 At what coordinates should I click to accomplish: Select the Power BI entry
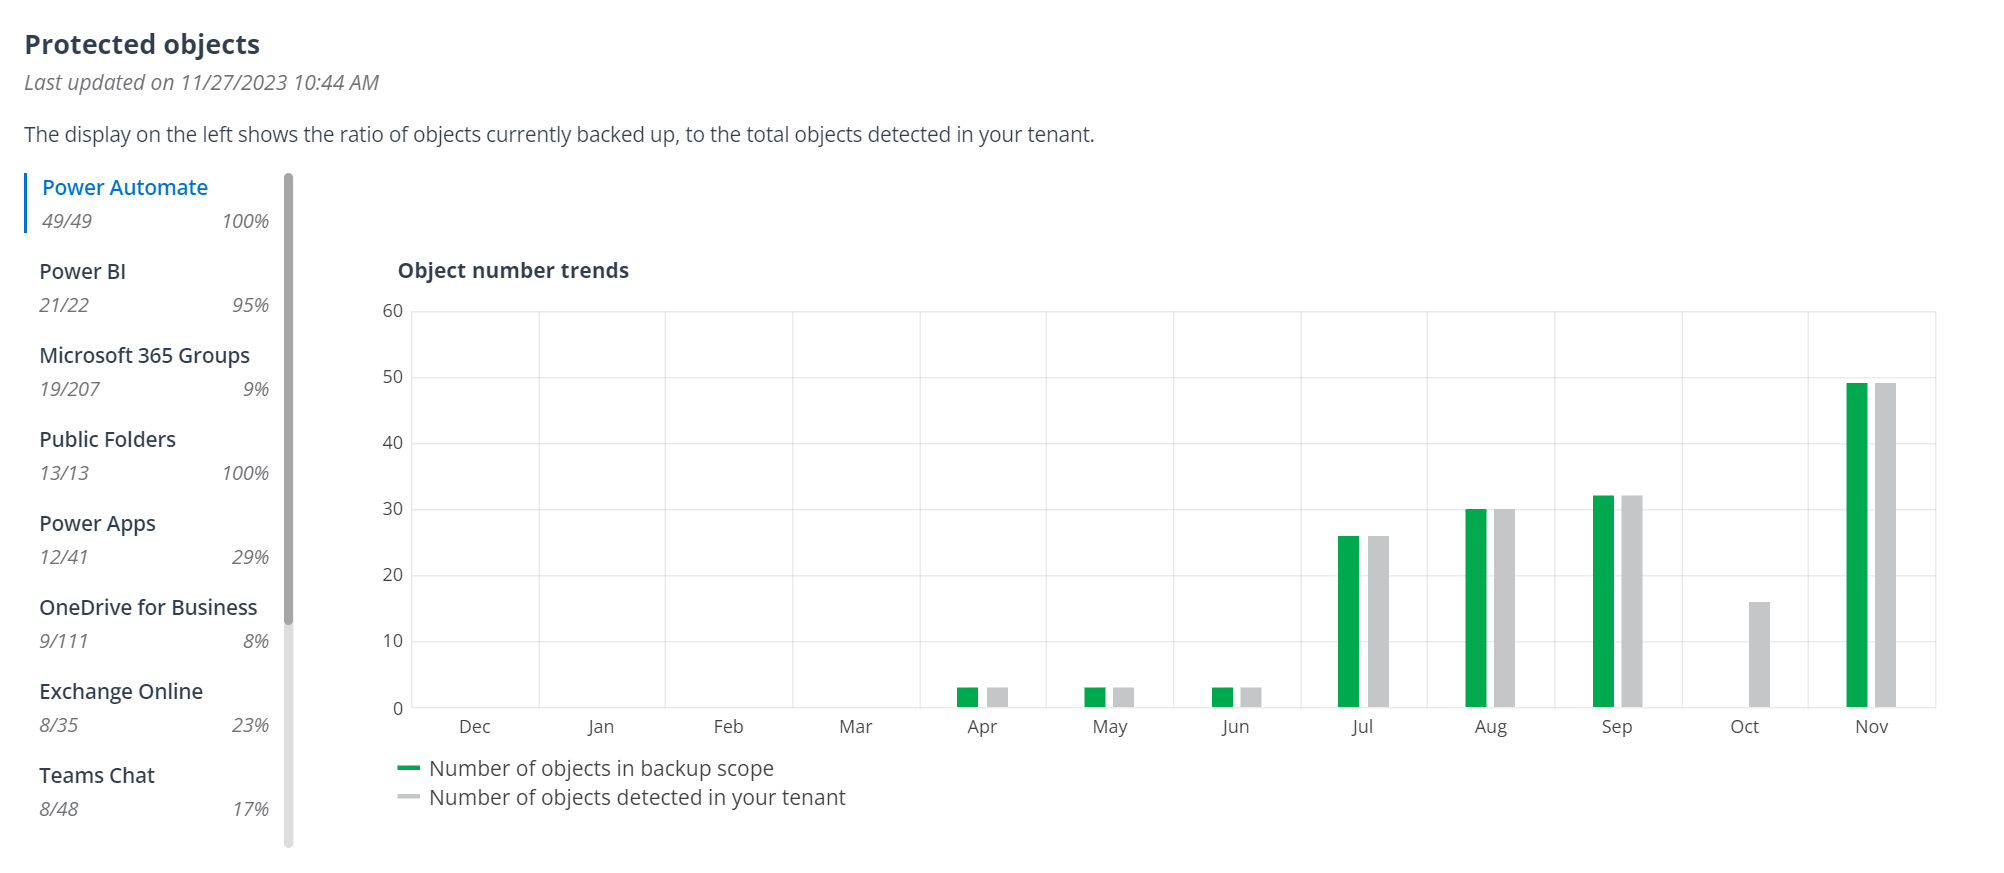pyautogui.click(x=83, y=272)
